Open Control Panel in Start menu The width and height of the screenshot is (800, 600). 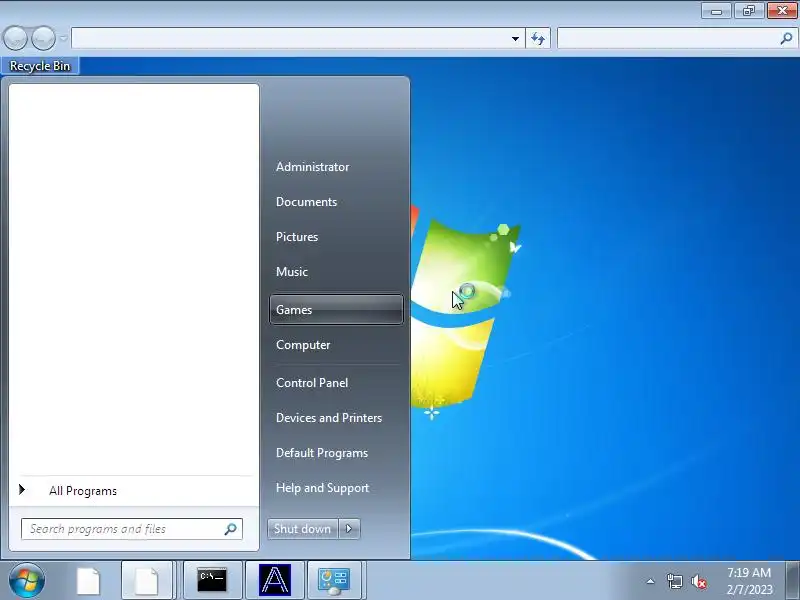pyautogui.click(x=312, y=383)
